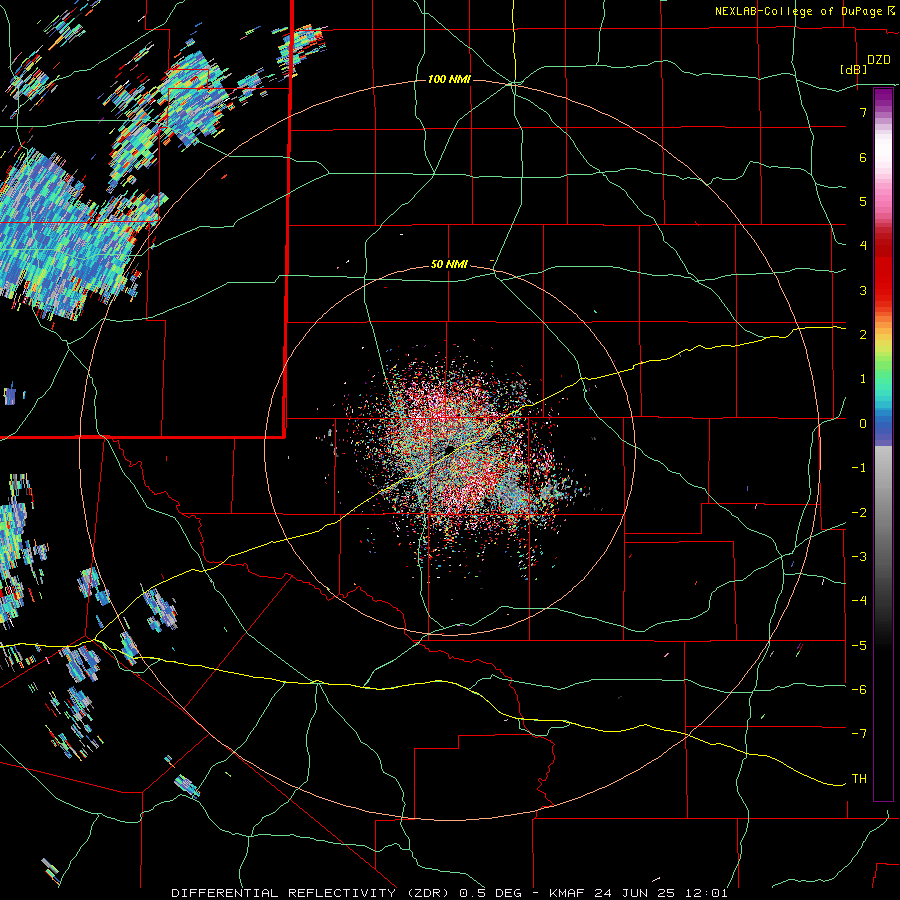Click the 1 dB scale label

point(863,379)
